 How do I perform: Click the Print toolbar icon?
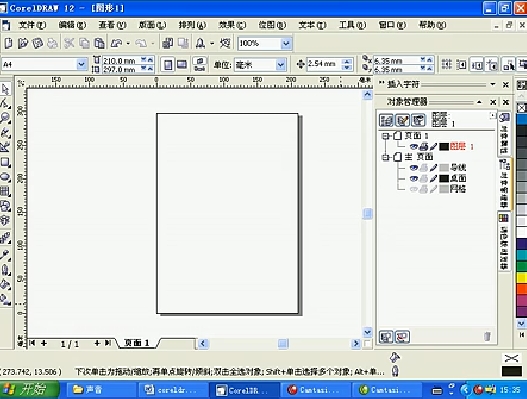(52, 43)
